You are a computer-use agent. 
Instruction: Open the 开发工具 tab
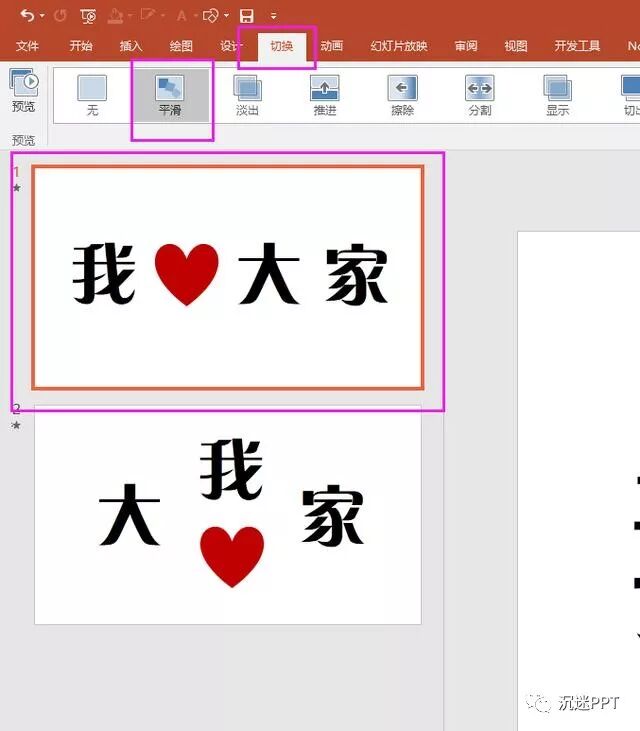pyautogui.click(x=577, y=46)
